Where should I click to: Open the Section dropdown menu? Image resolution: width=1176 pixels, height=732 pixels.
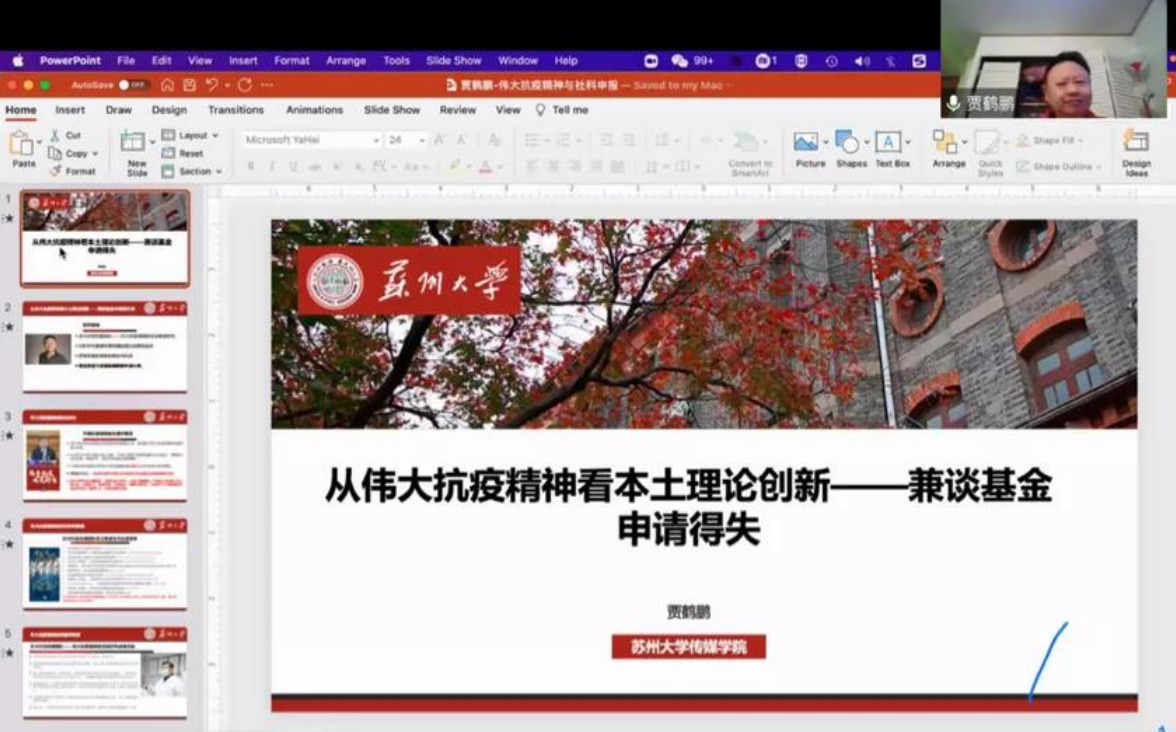[x=192, y=171]
